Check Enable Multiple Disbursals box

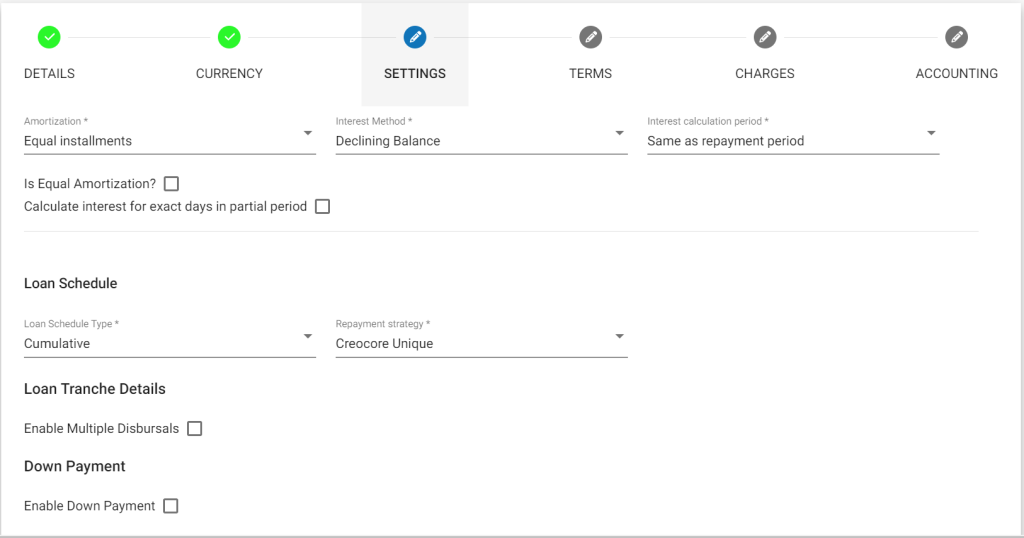[195, 429]
